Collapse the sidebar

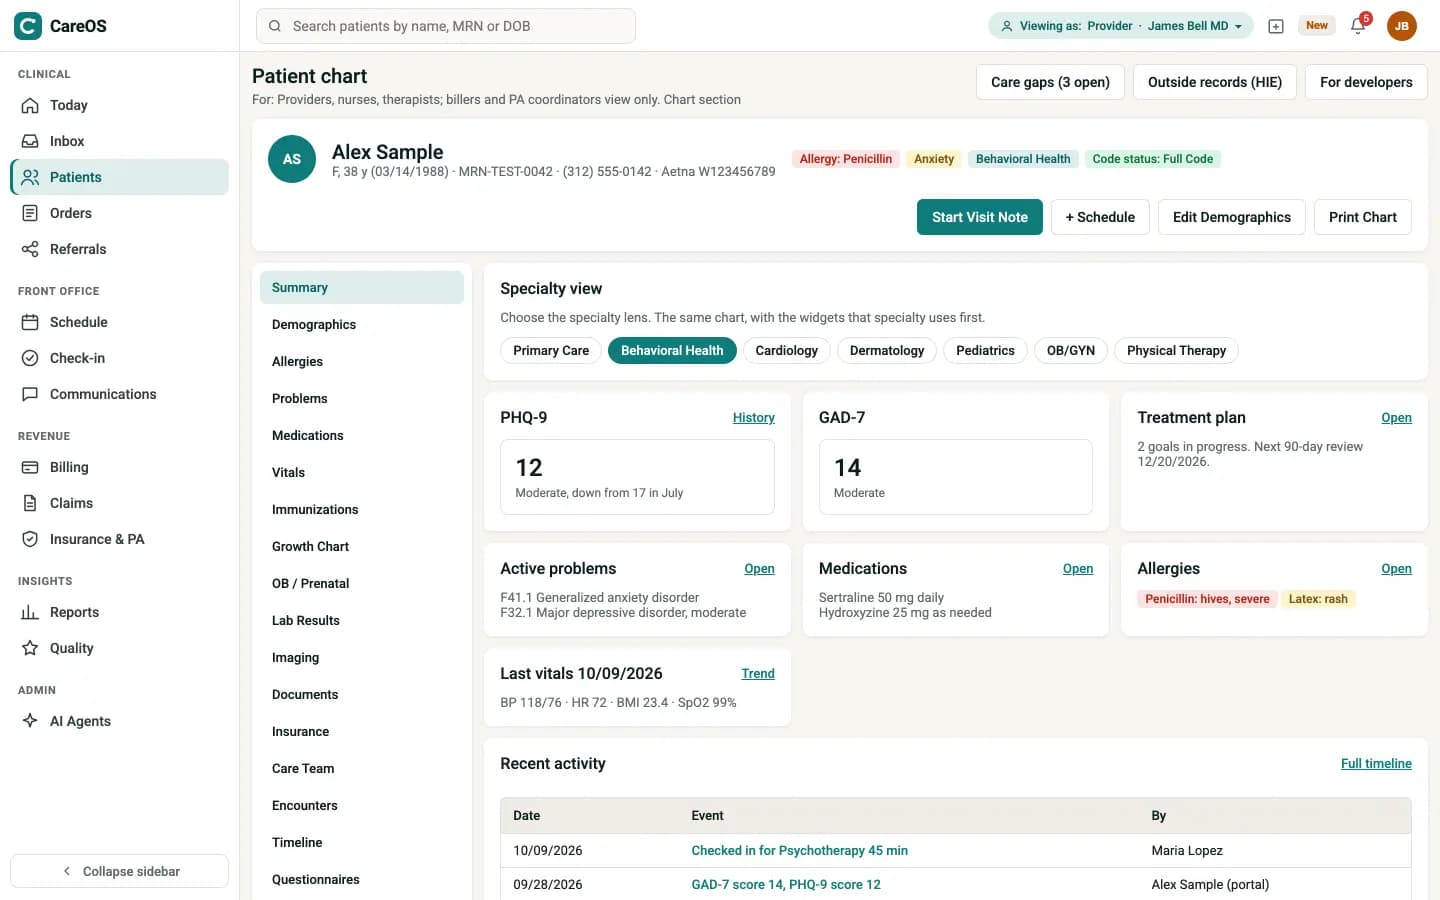coord(119,871)
